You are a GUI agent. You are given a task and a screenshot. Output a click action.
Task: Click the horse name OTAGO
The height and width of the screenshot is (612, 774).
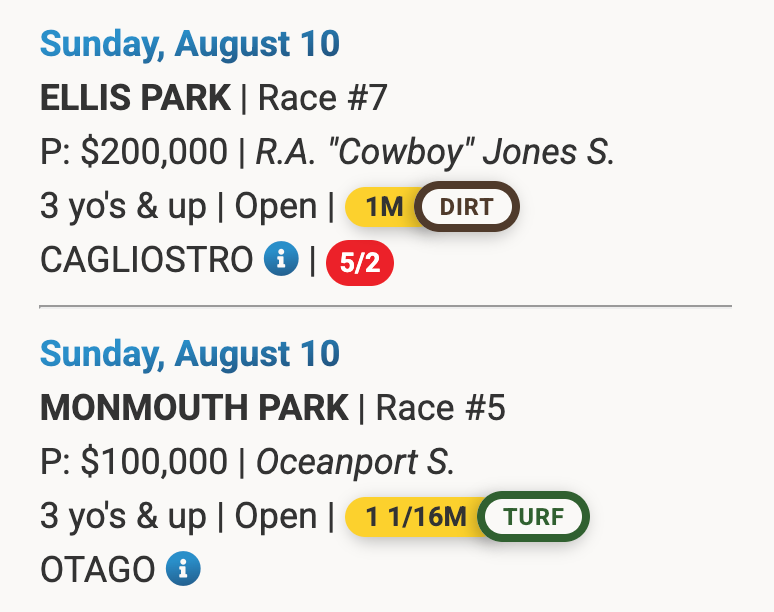click(x=97, y=570)
